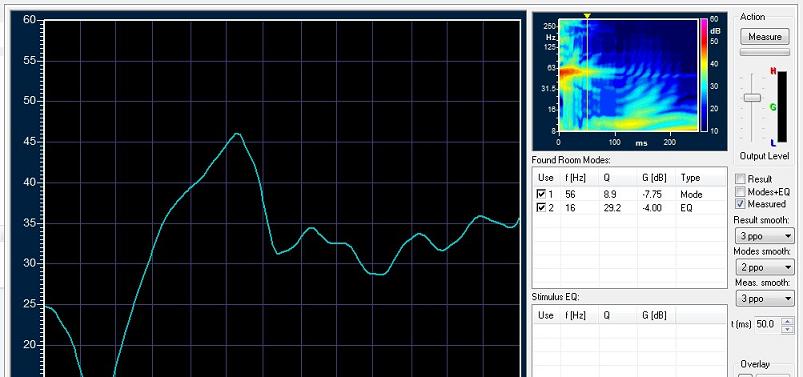
Task: Enable the Result checkbox
Action: pyautogui.click(x=740, y=179)
